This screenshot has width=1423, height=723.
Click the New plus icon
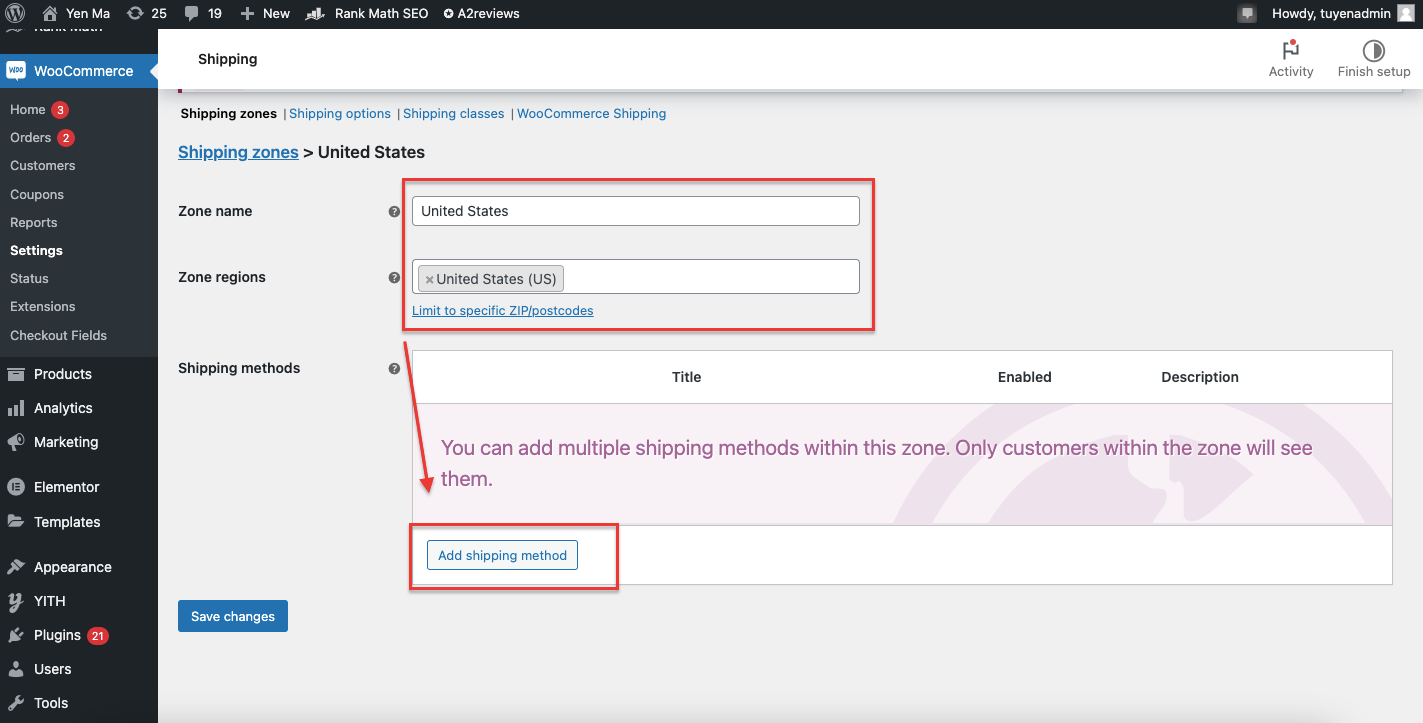[x=247, y=14]
